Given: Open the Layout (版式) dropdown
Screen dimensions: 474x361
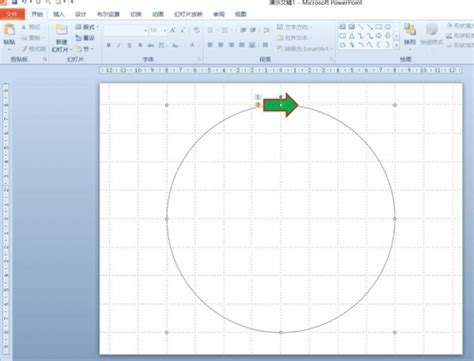Looking at the screenshot, I should (87, 27).
